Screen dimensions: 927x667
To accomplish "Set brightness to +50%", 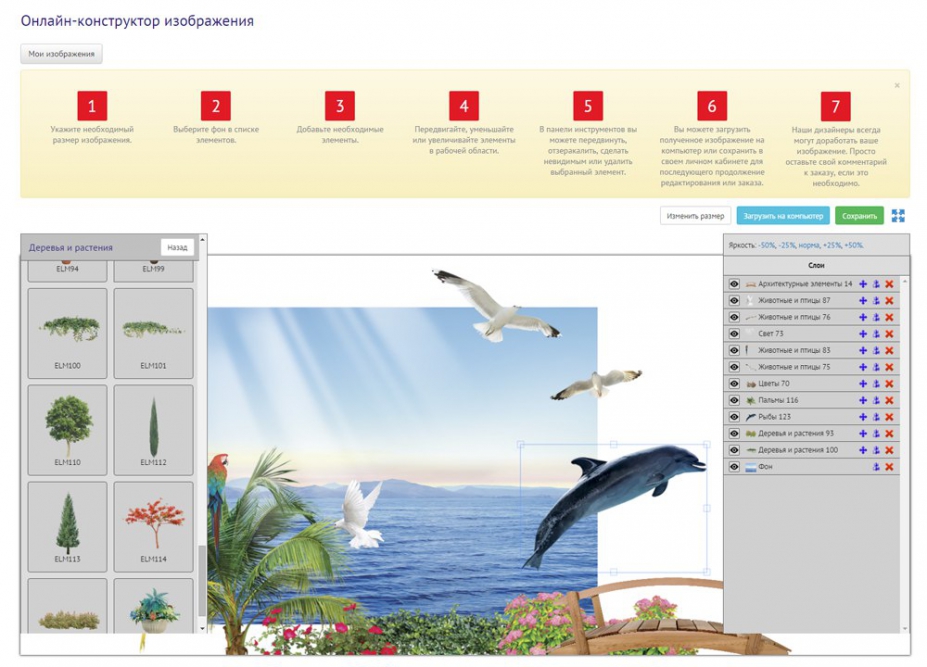I will (x=854, y=245).
